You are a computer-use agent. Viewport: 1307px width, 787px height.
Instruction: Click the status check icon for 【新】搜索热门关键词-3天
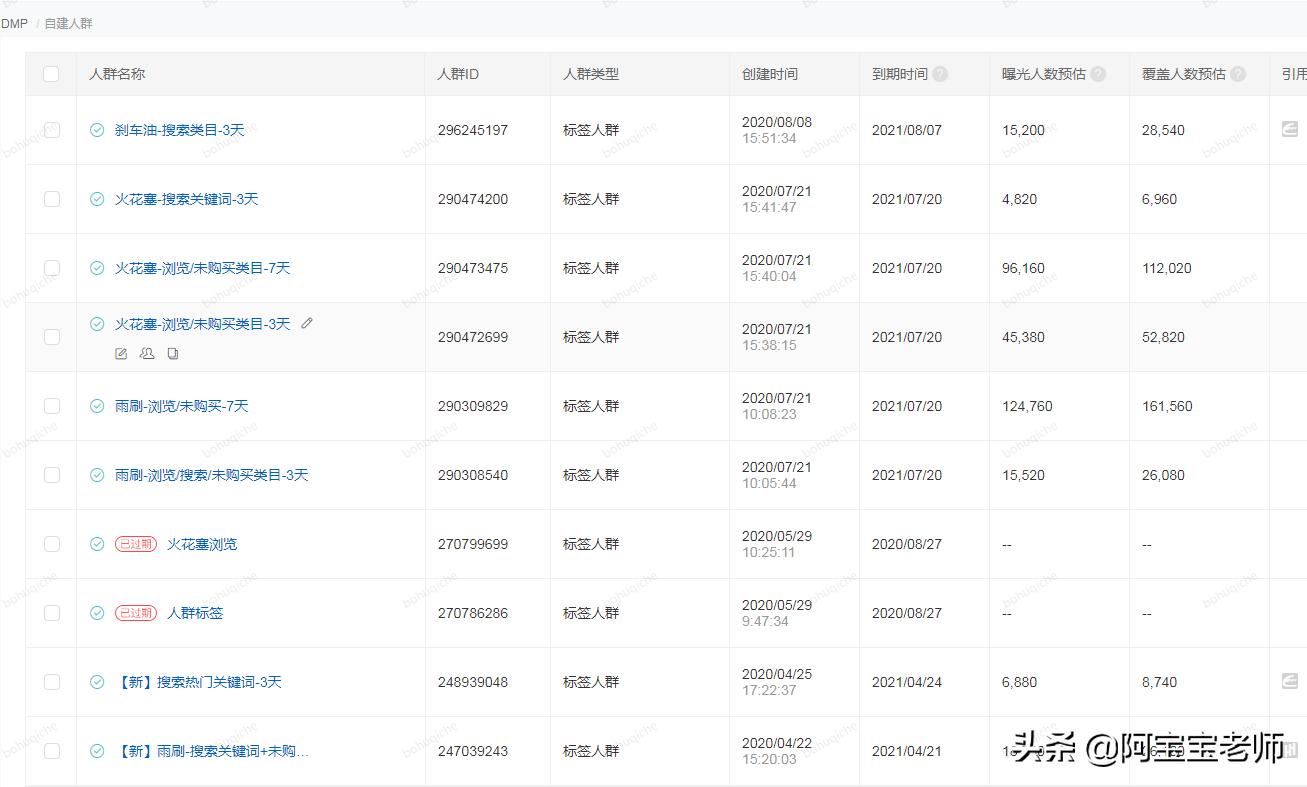coord(97,682)
